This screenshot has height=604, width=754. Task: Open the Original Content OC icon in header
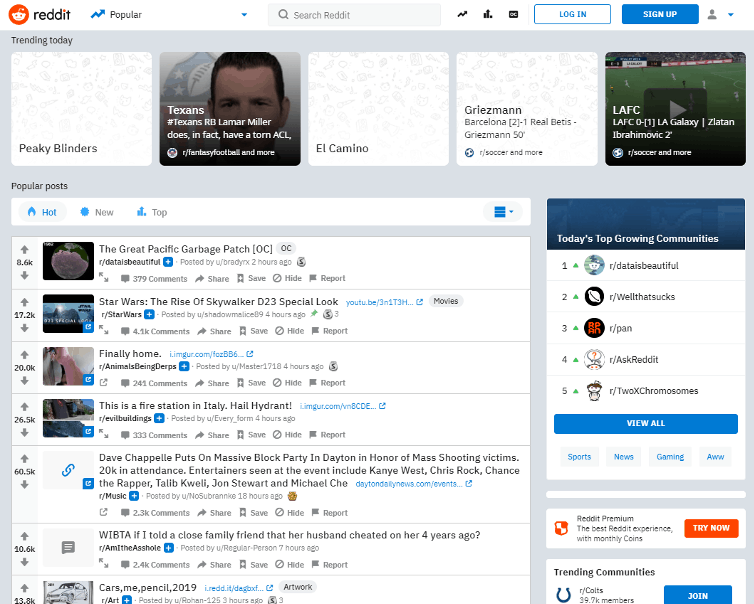513,14
